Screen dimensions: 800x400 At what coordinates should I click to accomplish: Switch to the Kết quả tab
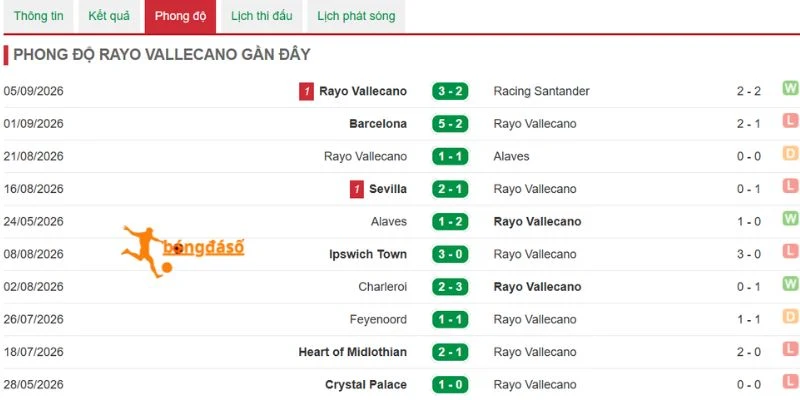pyautogui.click(x=109, y=16)
